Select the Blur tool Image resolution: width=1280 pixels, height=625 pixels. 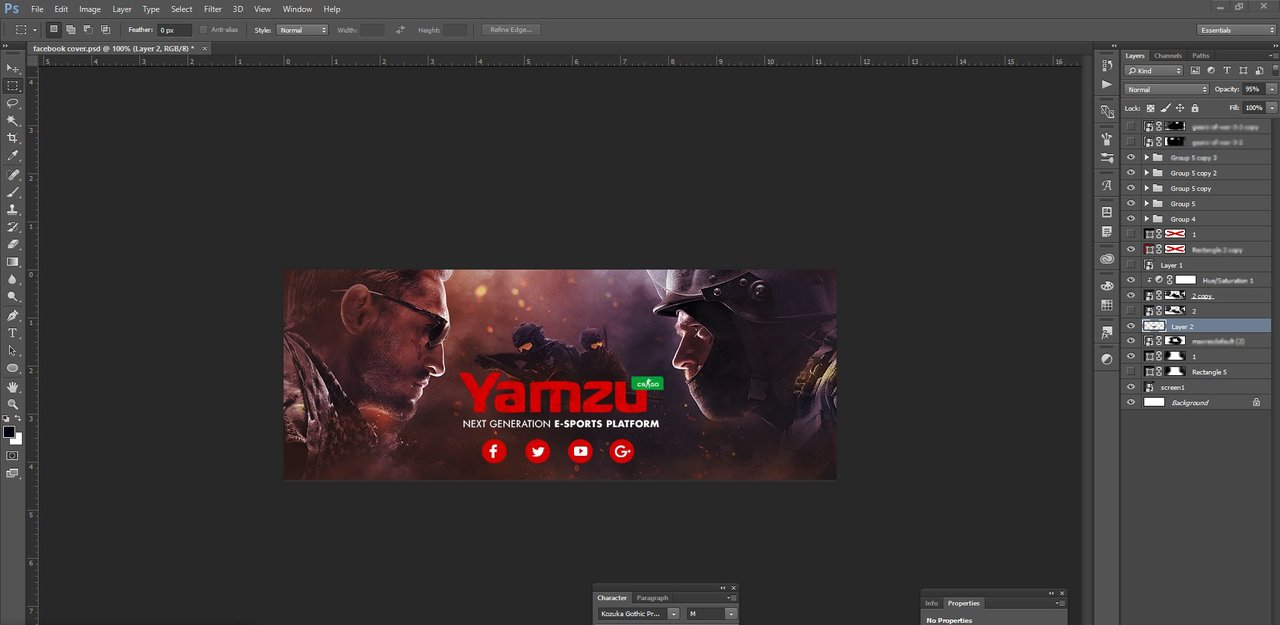coord(13,279)
